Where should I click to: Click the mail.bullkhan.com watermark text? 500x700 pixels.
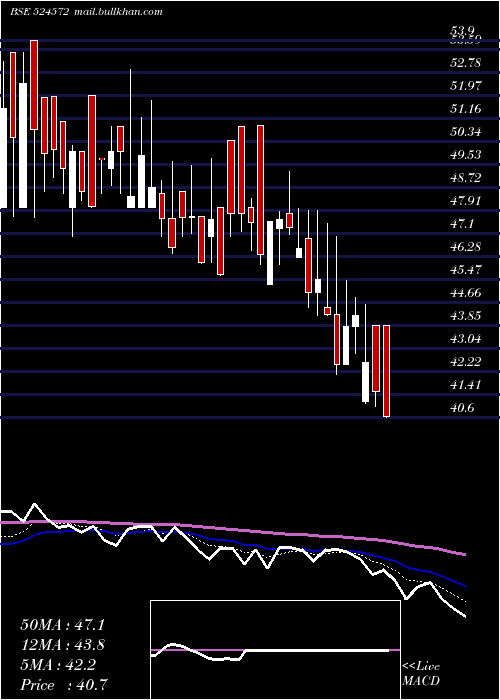point(117,12)
